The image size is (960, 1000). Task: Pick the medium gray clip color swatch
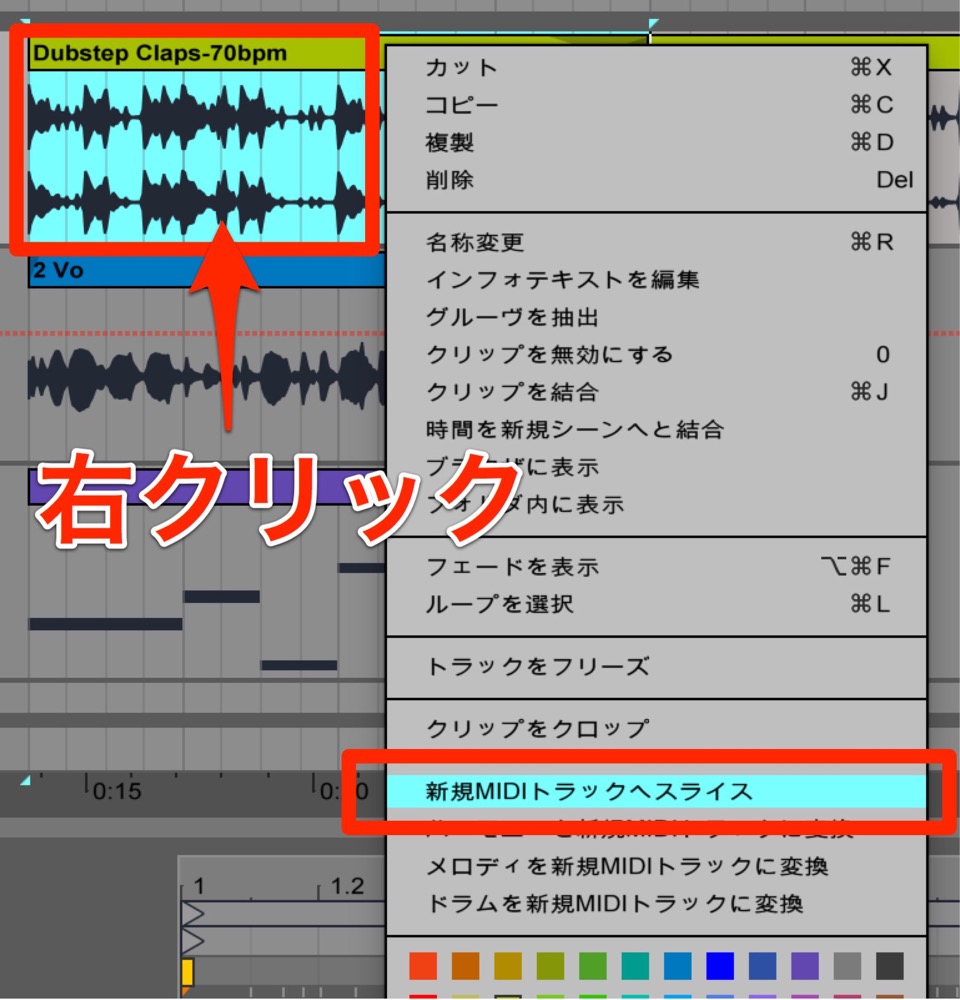click(x=847, y=966)
